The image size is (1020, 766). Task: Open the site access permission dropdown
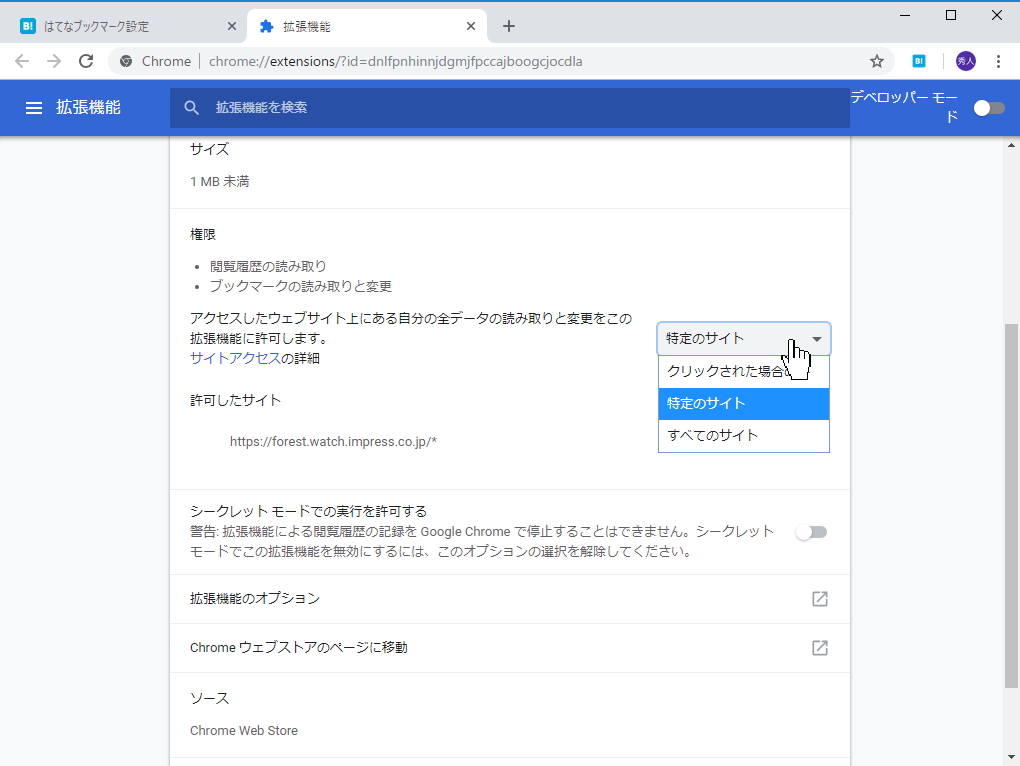[x=743, y=338]
